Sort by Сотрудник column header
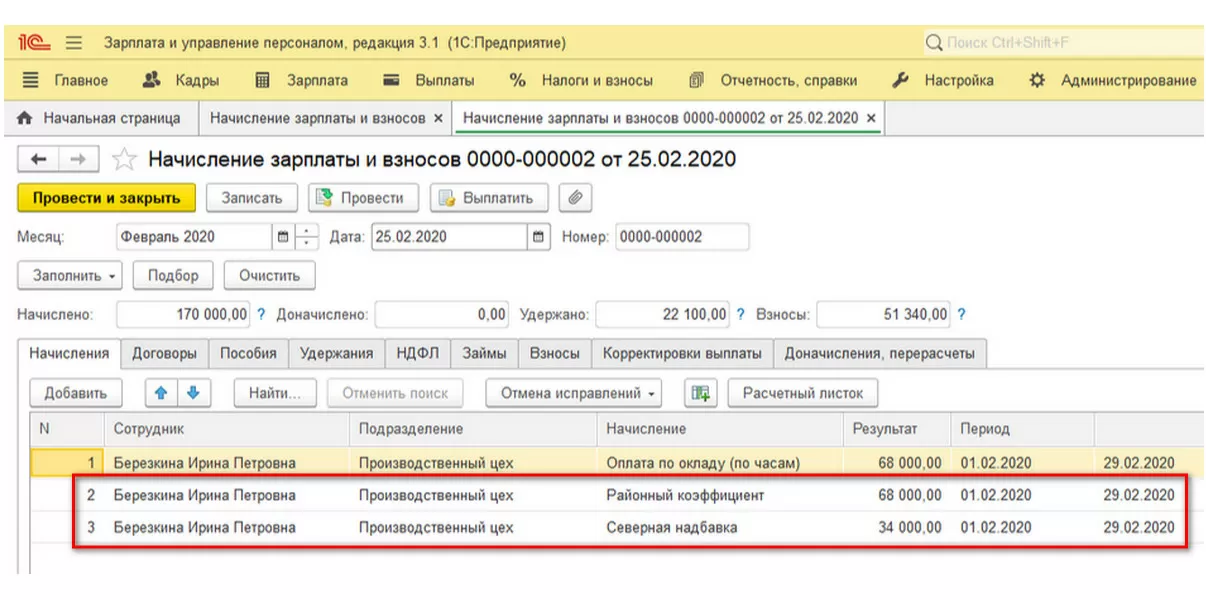This screenshot has width=1206, height=600. 227,428
